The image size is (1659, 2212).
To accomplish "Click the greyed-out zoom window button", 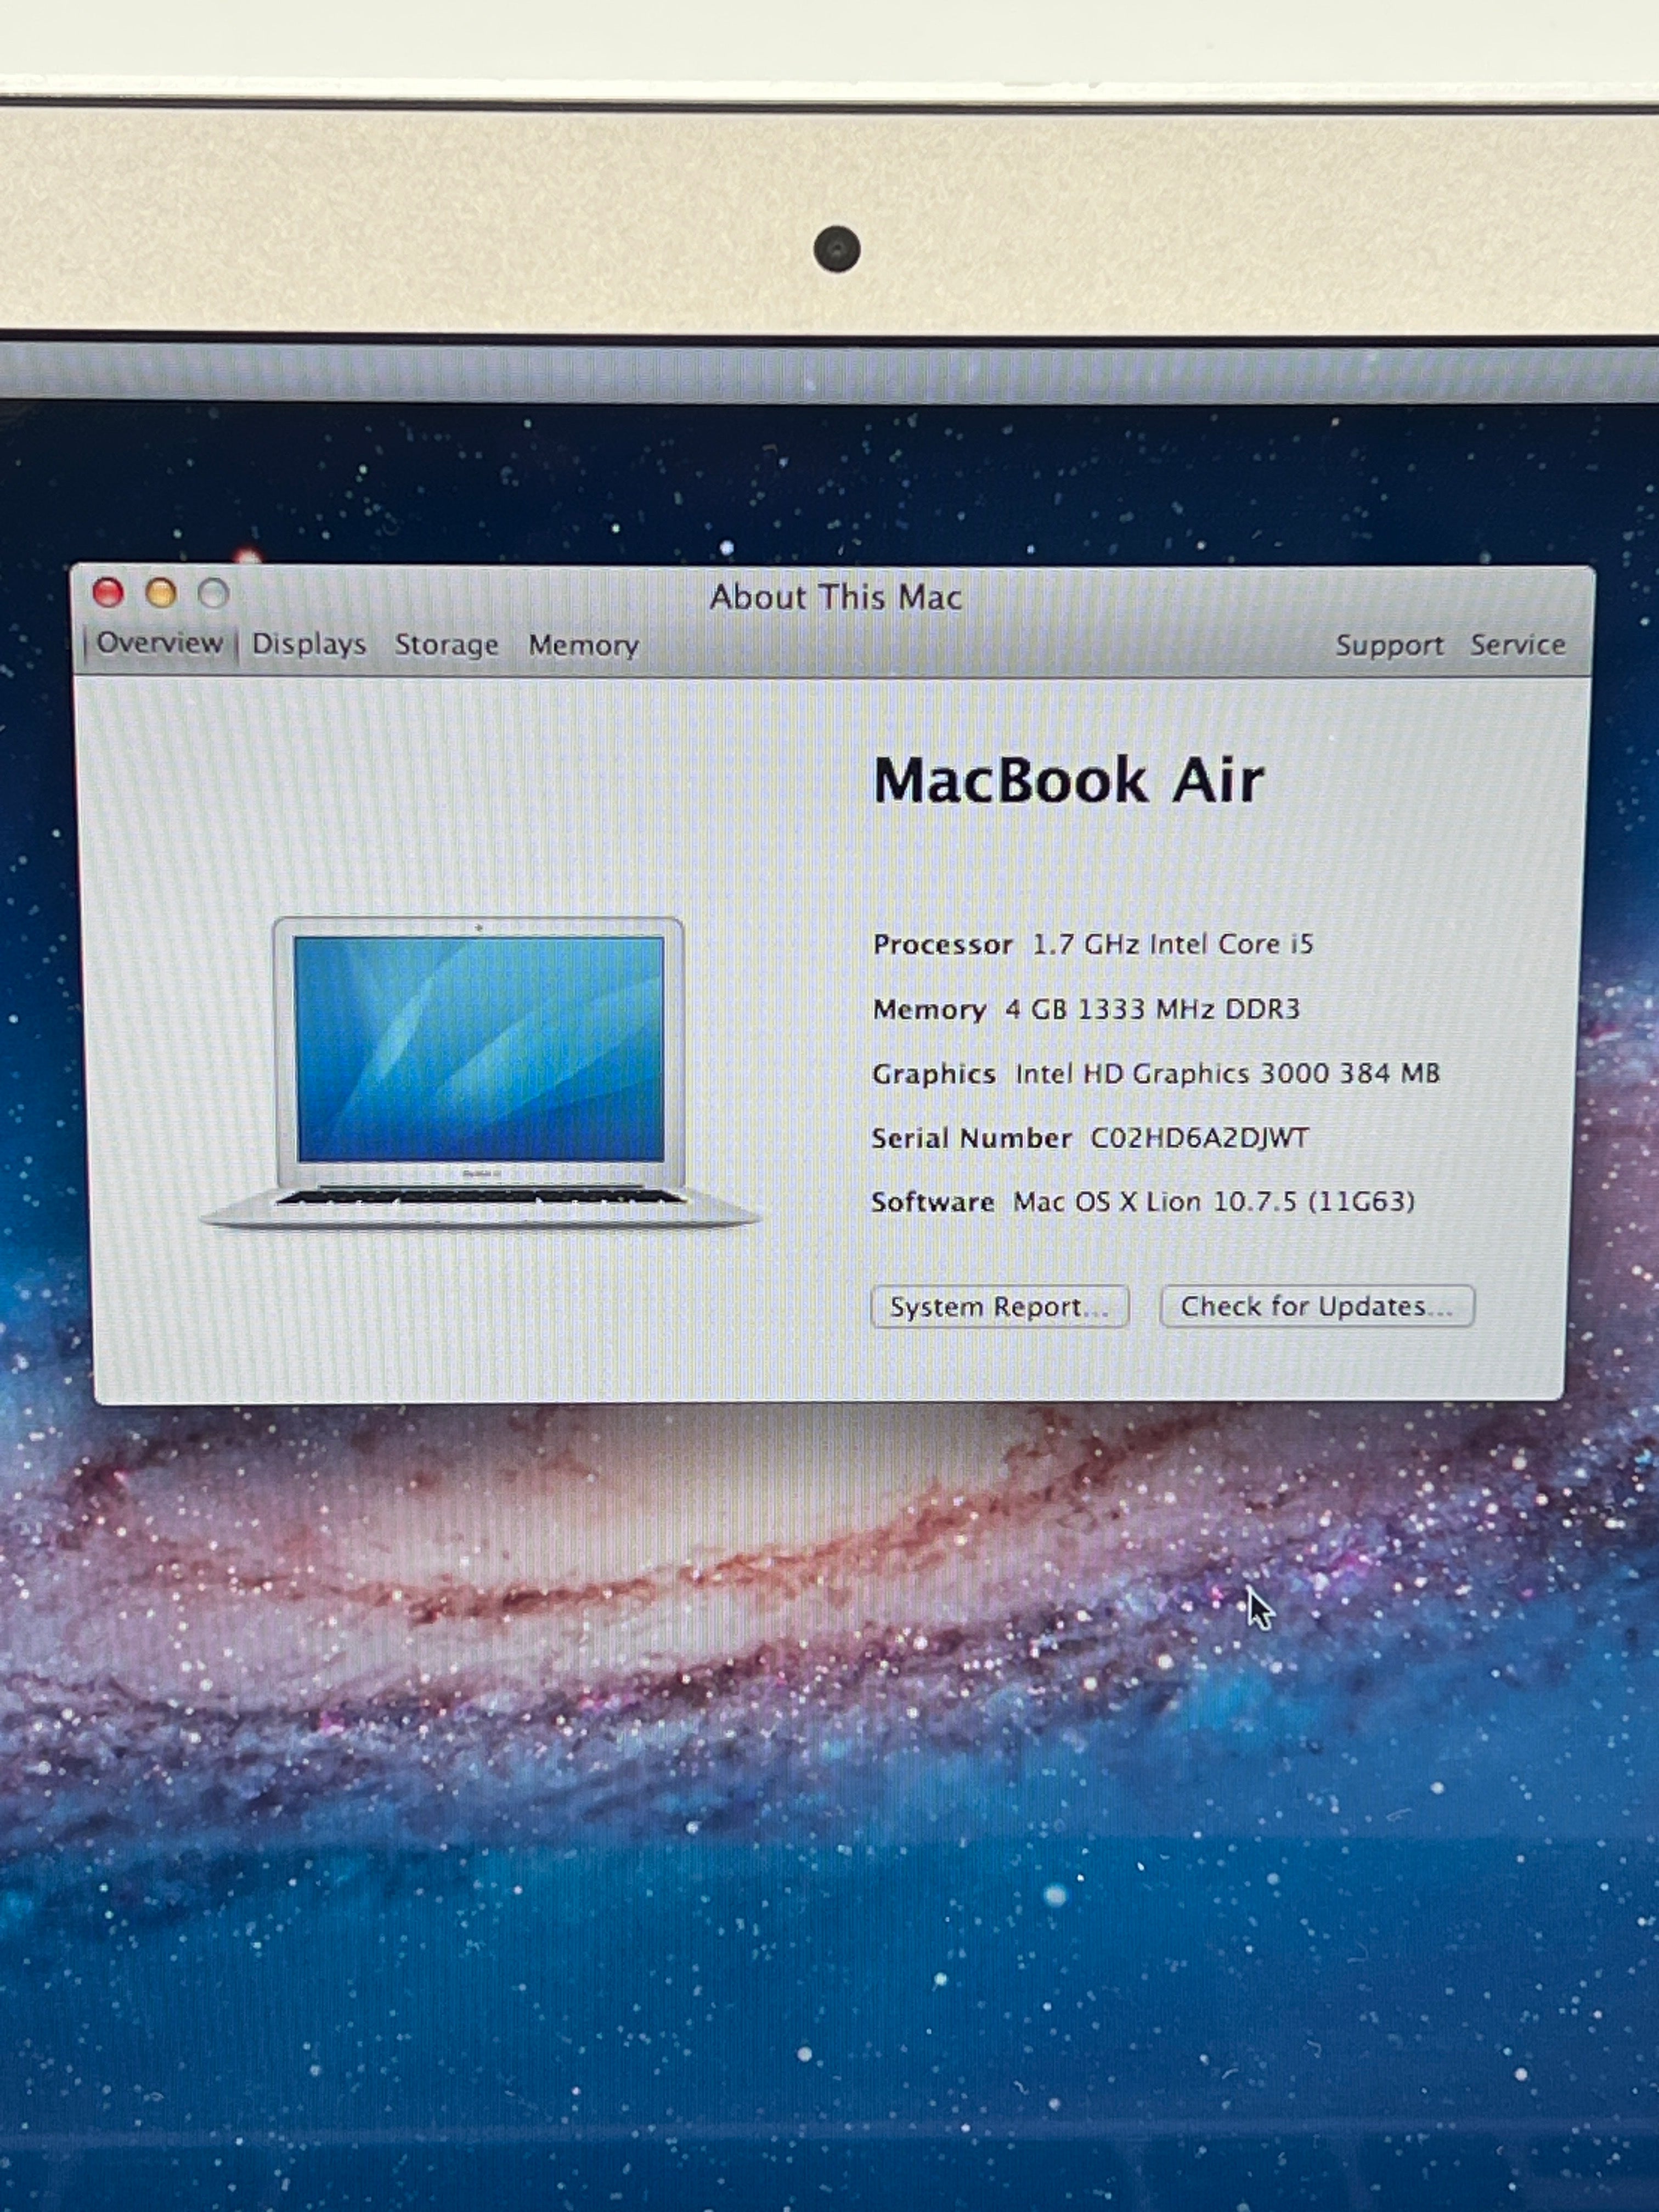I will pyautogui.click(x=213, y=593).
